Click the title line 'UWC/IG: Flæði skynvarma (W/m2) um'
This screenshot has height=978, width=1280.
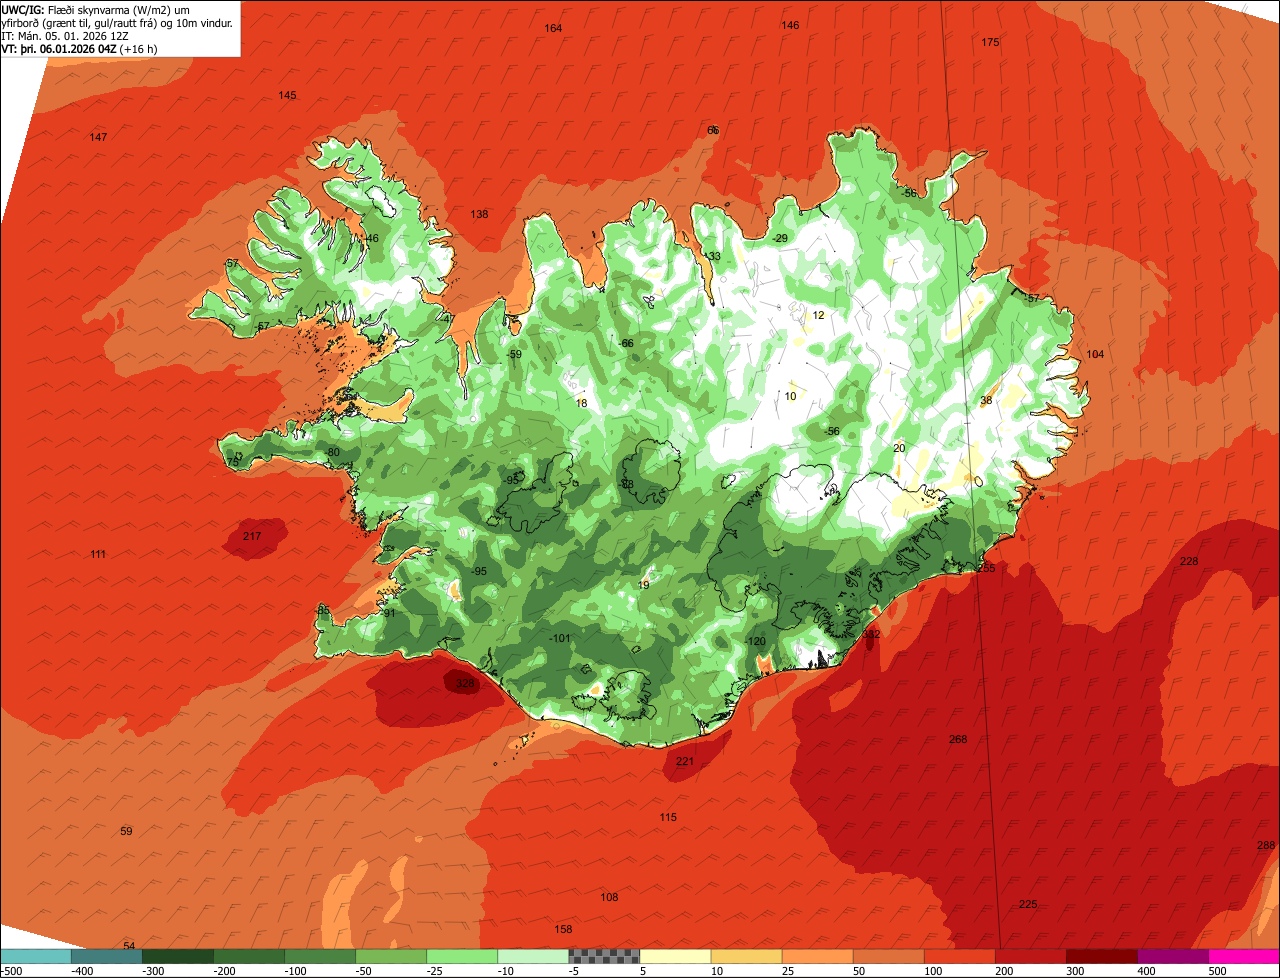[96, 9]
